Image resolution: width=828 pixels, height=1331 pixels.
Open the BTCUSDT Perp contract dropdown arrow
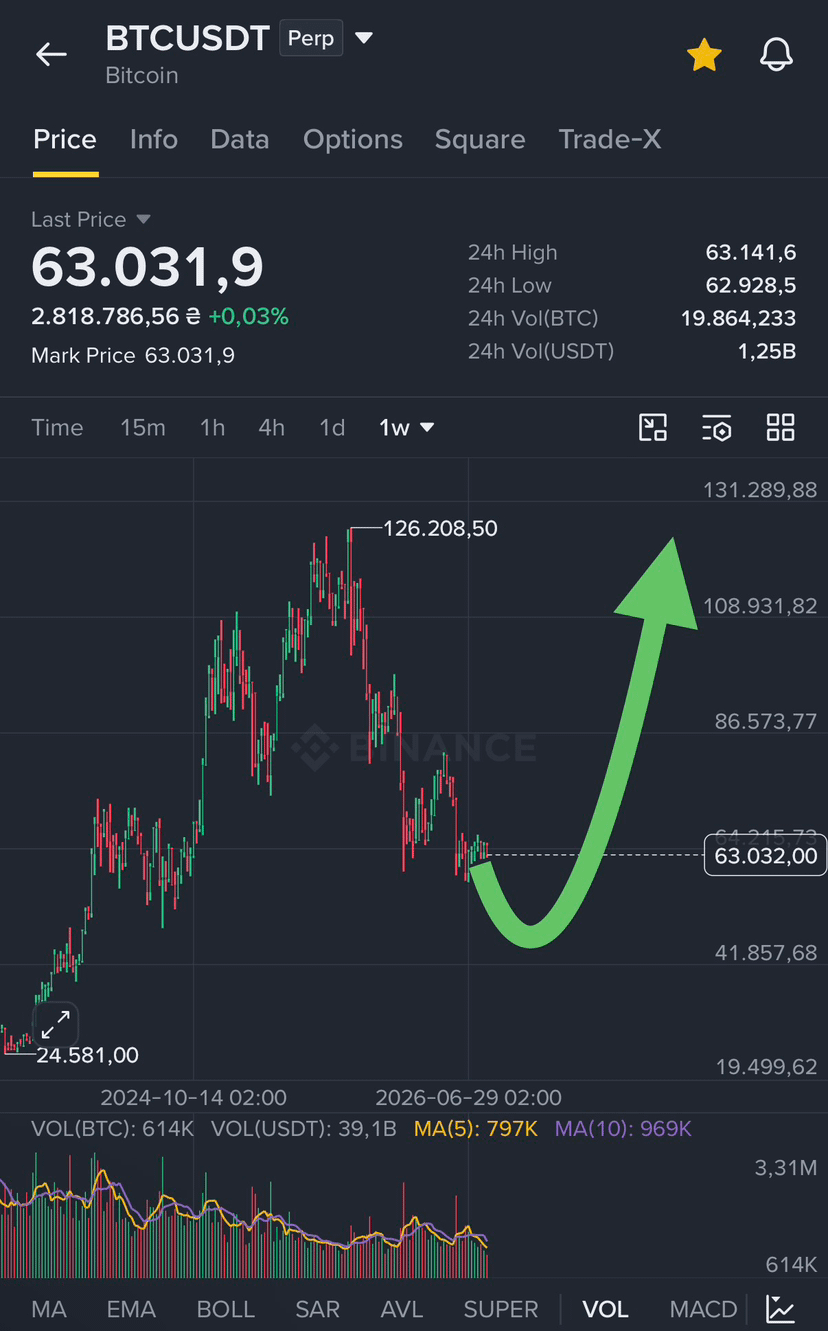coord(364,39)
